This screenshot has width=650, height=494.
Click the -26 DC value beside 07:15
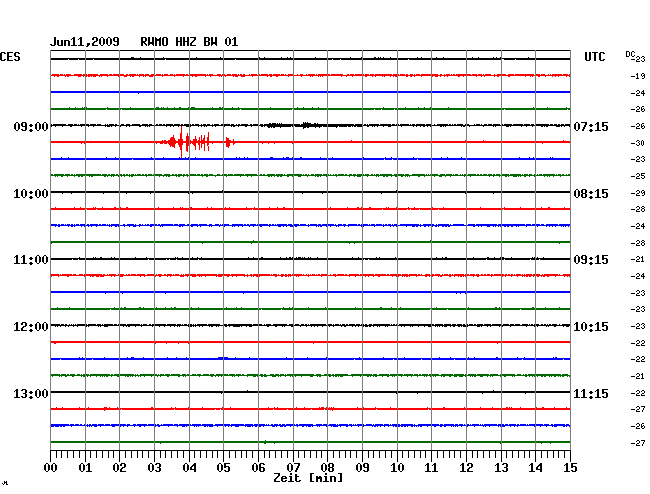(638, 126)
